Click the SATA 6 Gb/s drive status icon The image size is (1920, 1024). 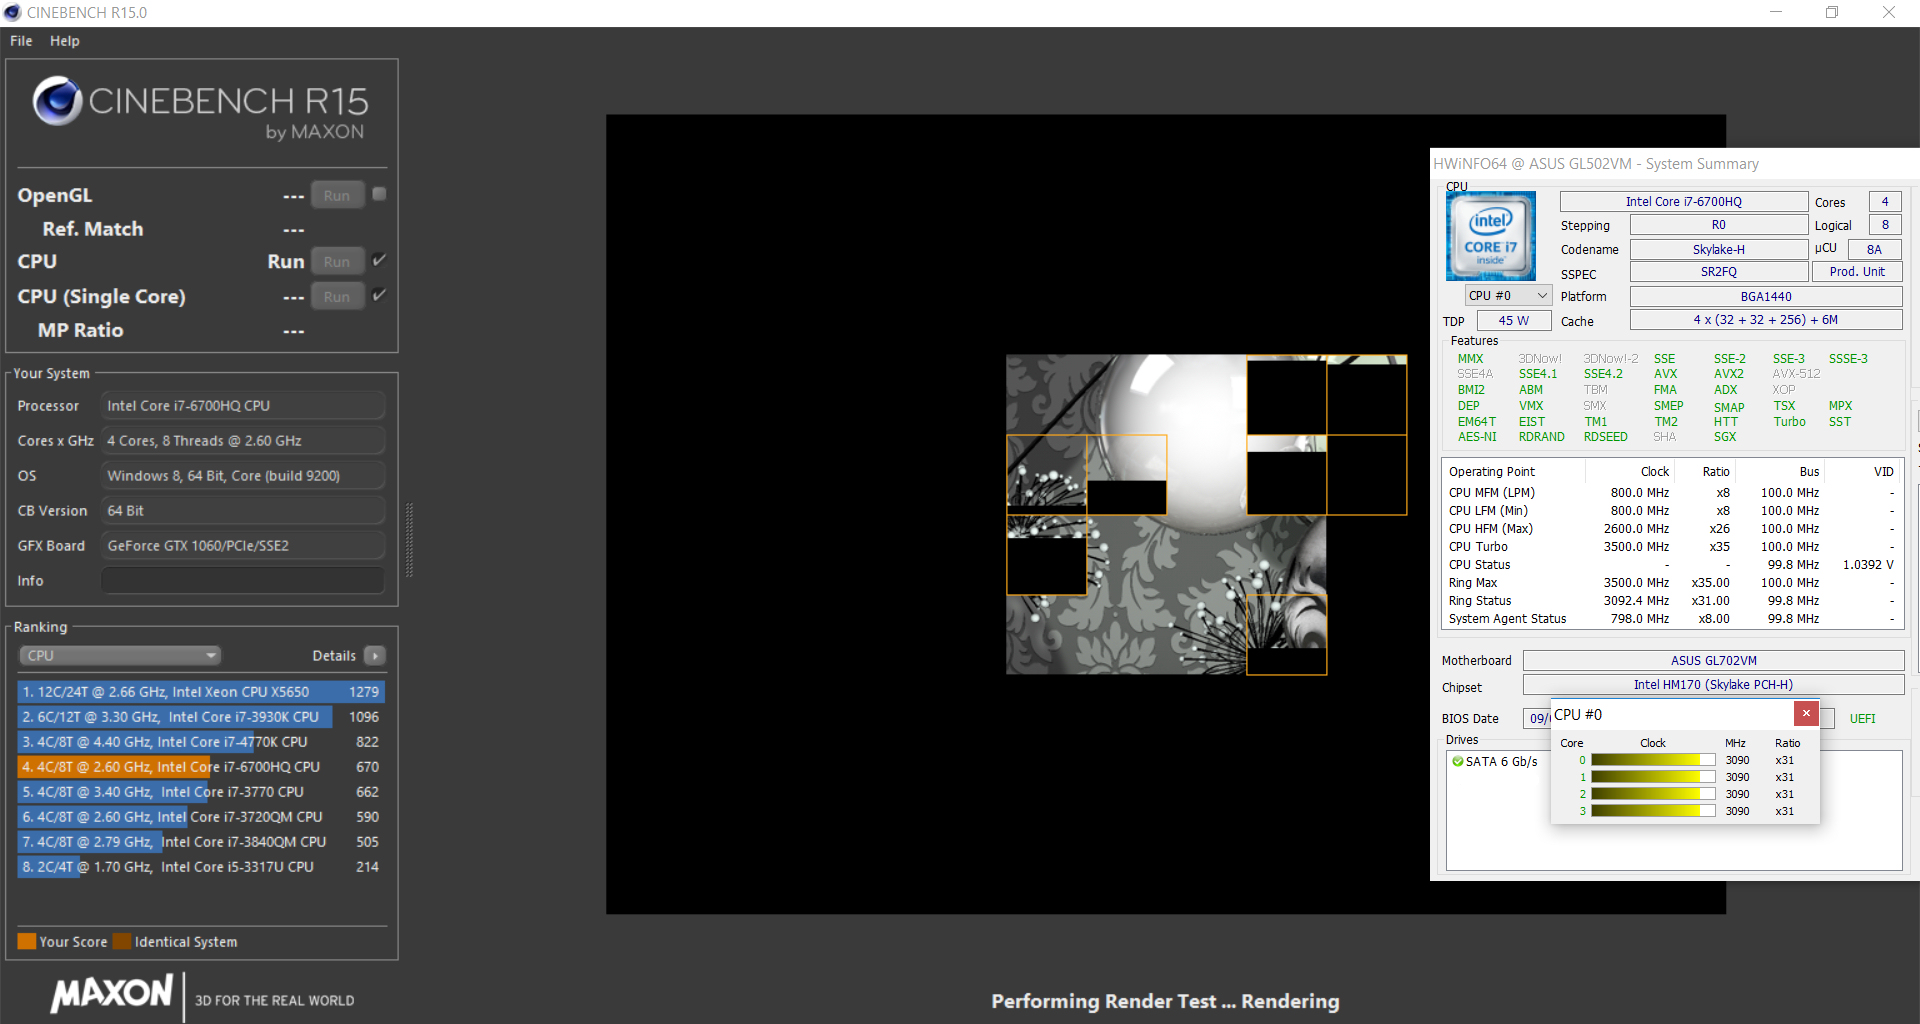[1457, 762]
